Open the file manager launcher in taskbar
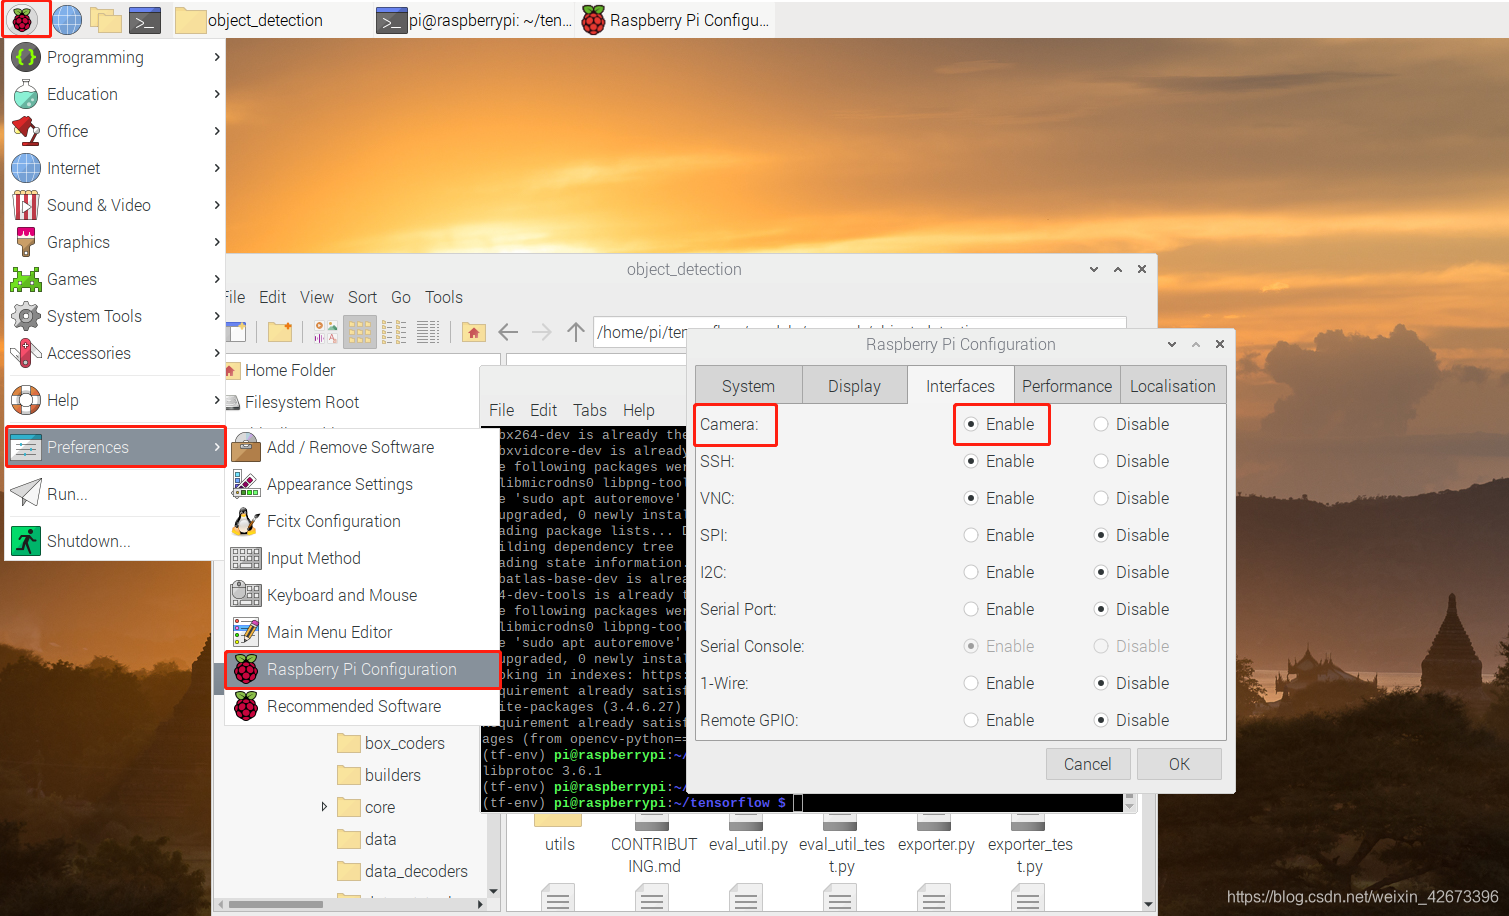 [x=106, y=19]
